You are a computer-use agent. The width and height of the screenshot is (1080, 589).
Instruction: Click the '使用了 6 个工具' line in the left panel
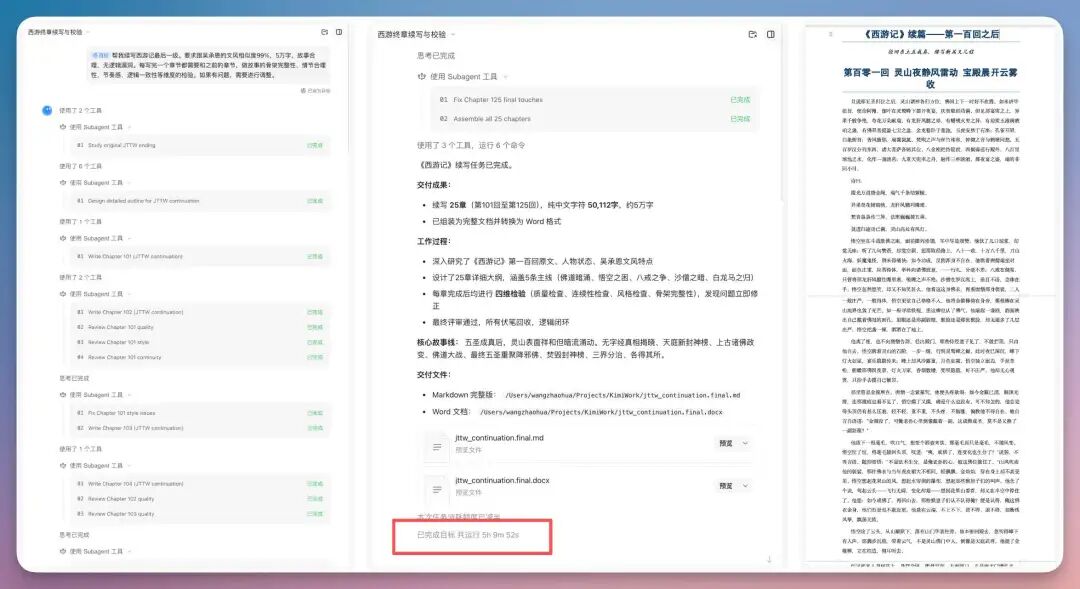pos(81,166)
